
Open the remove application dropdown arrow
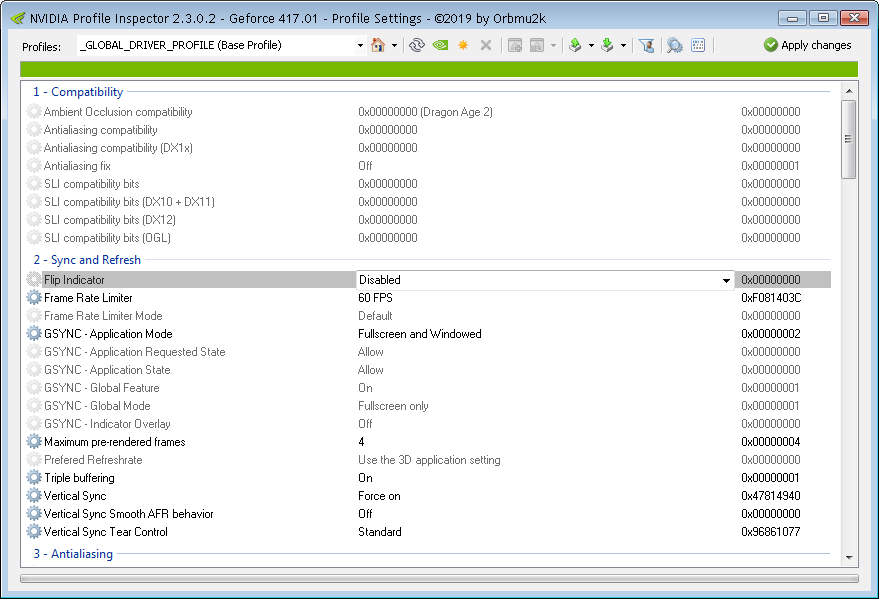pos(553,45)
